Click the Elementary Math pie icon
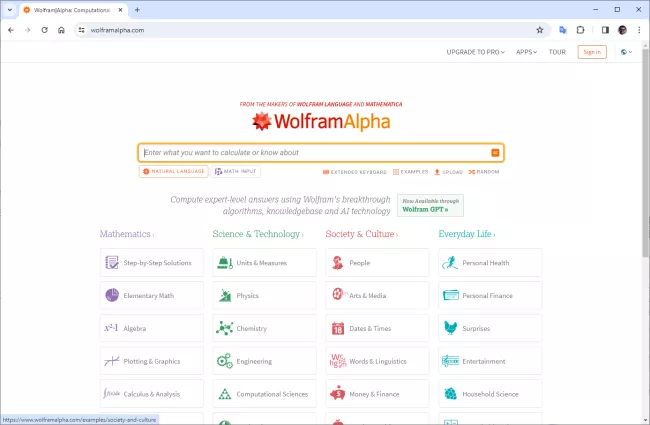 [111, 296]
